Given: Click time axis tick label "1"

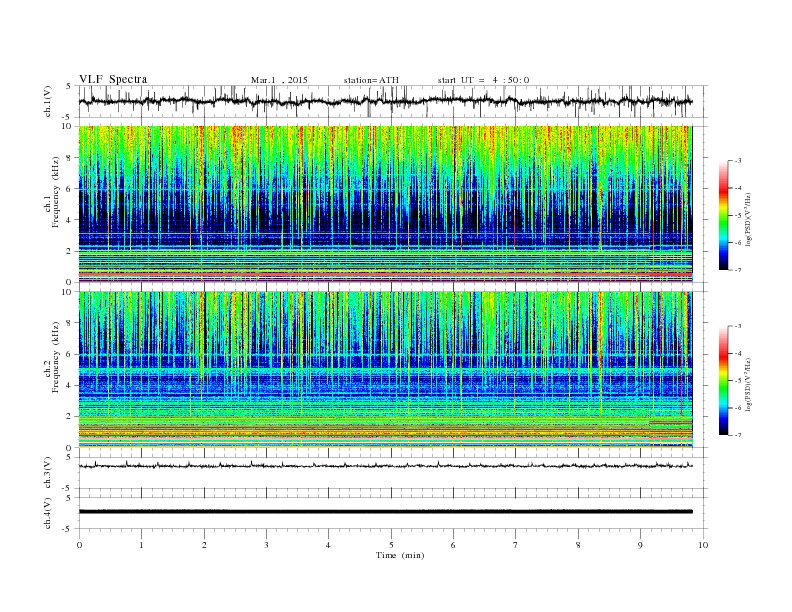Looking at the screenshot, I should (x=141, y=545).
